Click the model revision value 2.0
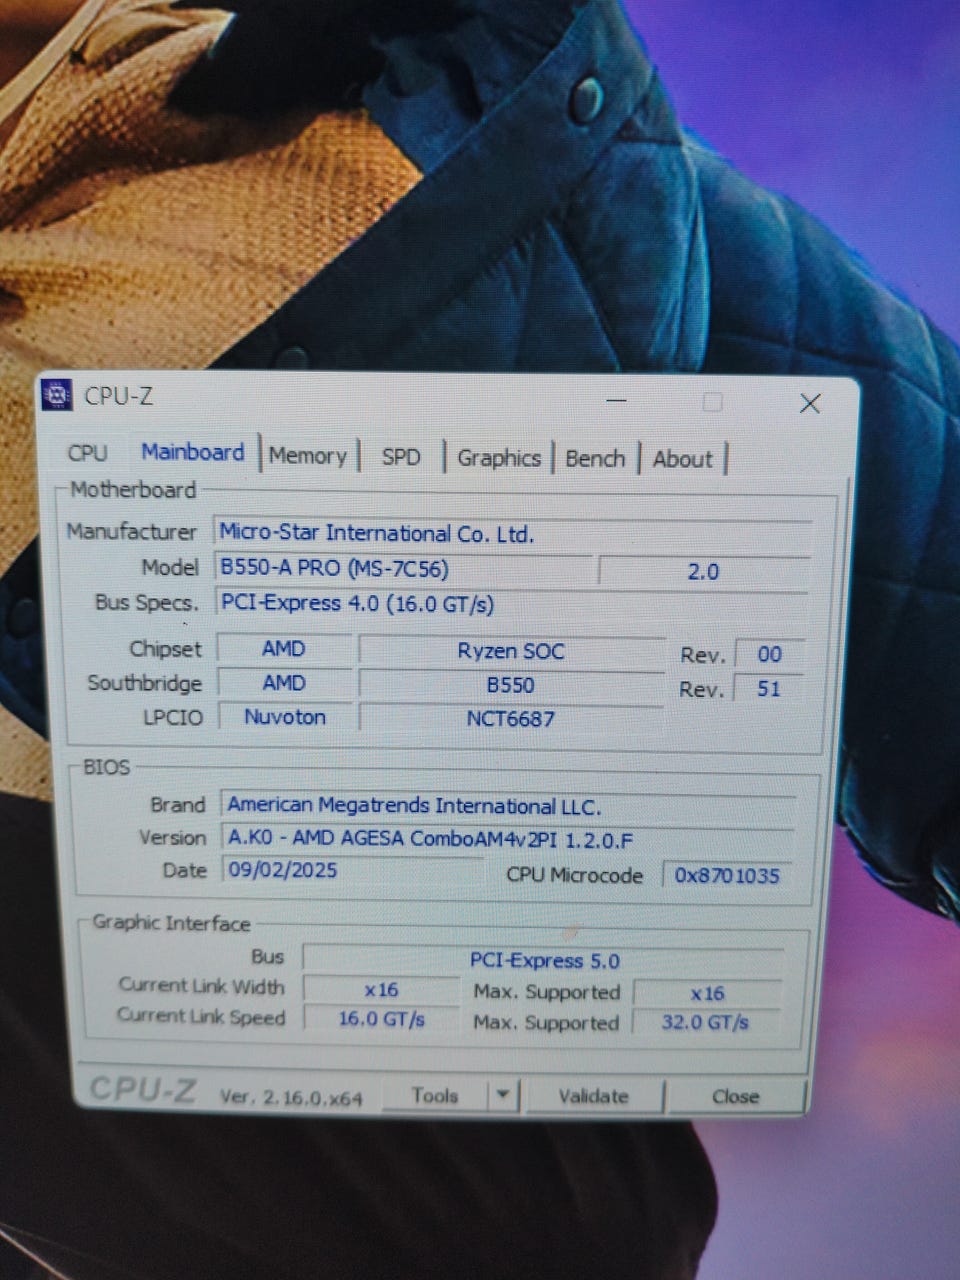960x1280 pixels. (x=703, y=571)
